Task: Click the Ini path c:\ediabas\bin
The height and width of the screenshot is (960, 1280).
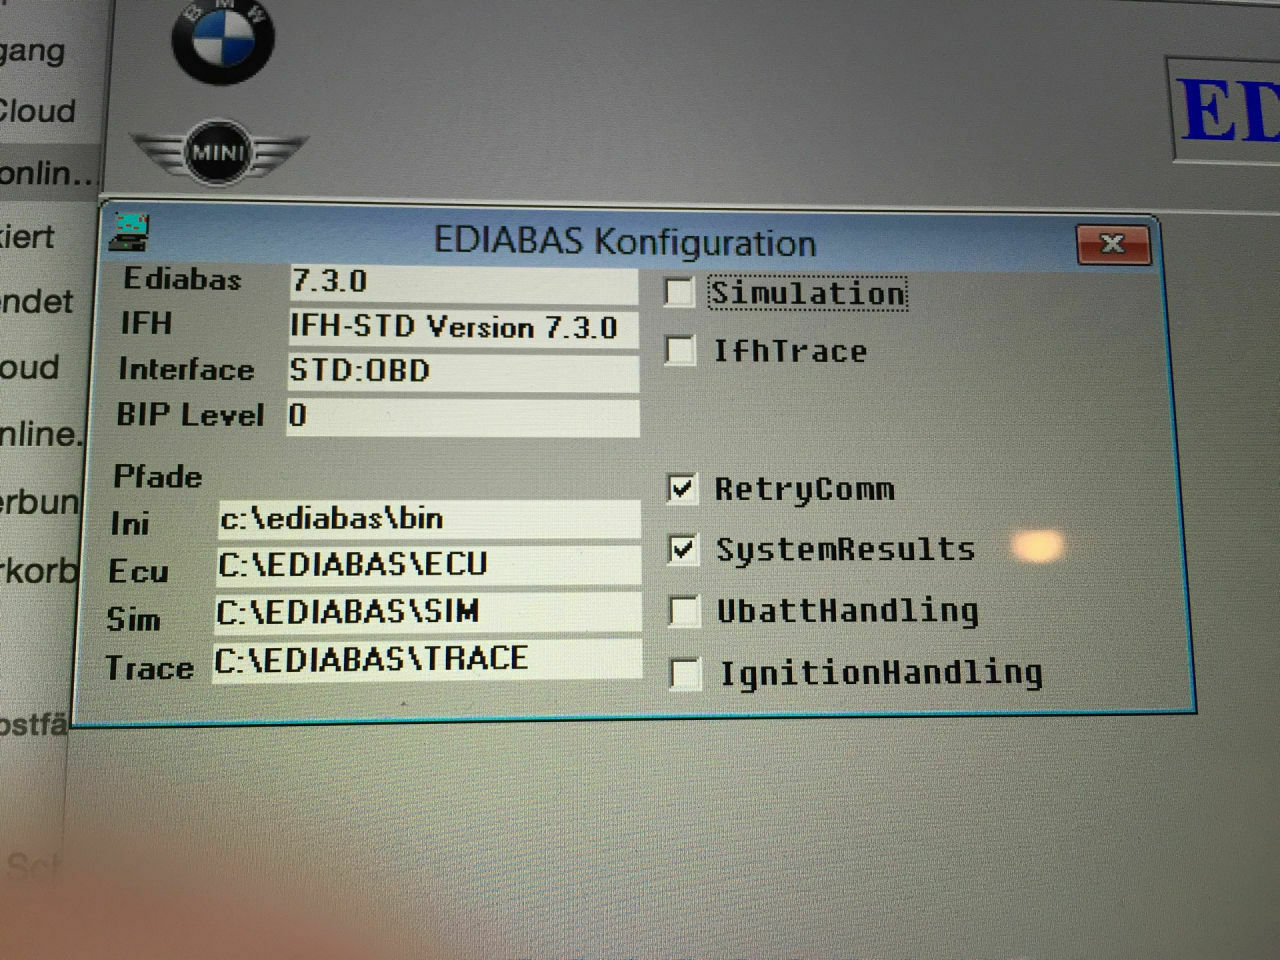Action: [429, 519]
